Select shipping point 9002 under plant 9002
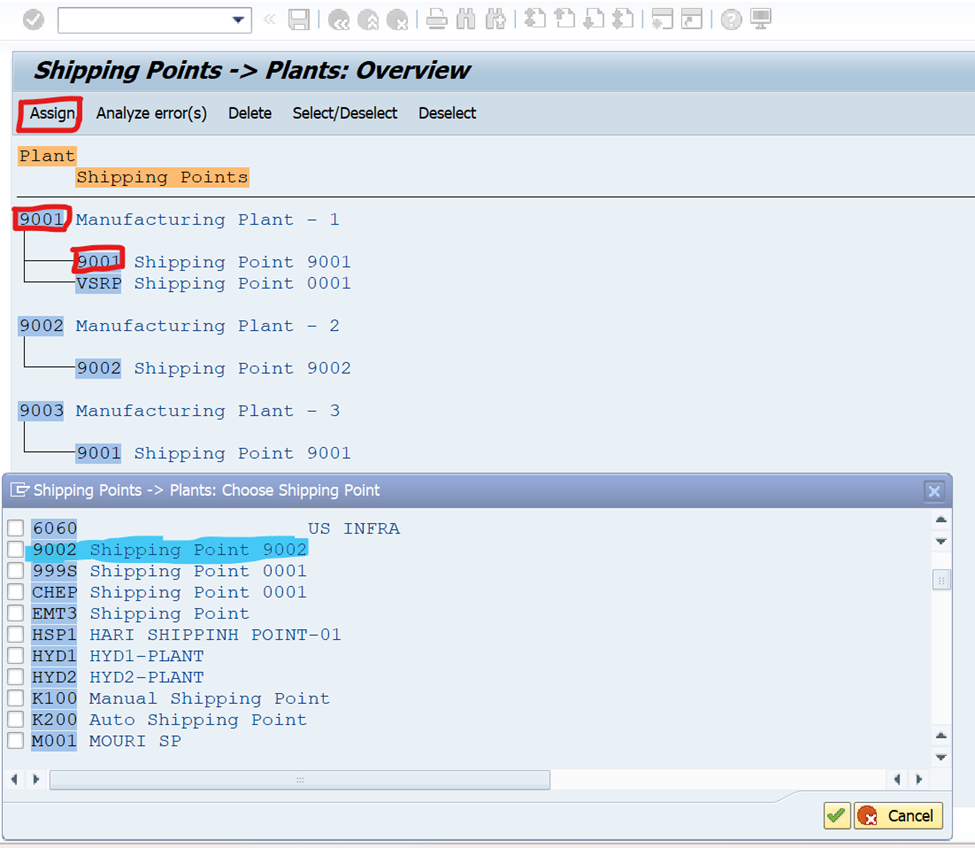Viewport: 975px width, 848px height. (98, 368)
